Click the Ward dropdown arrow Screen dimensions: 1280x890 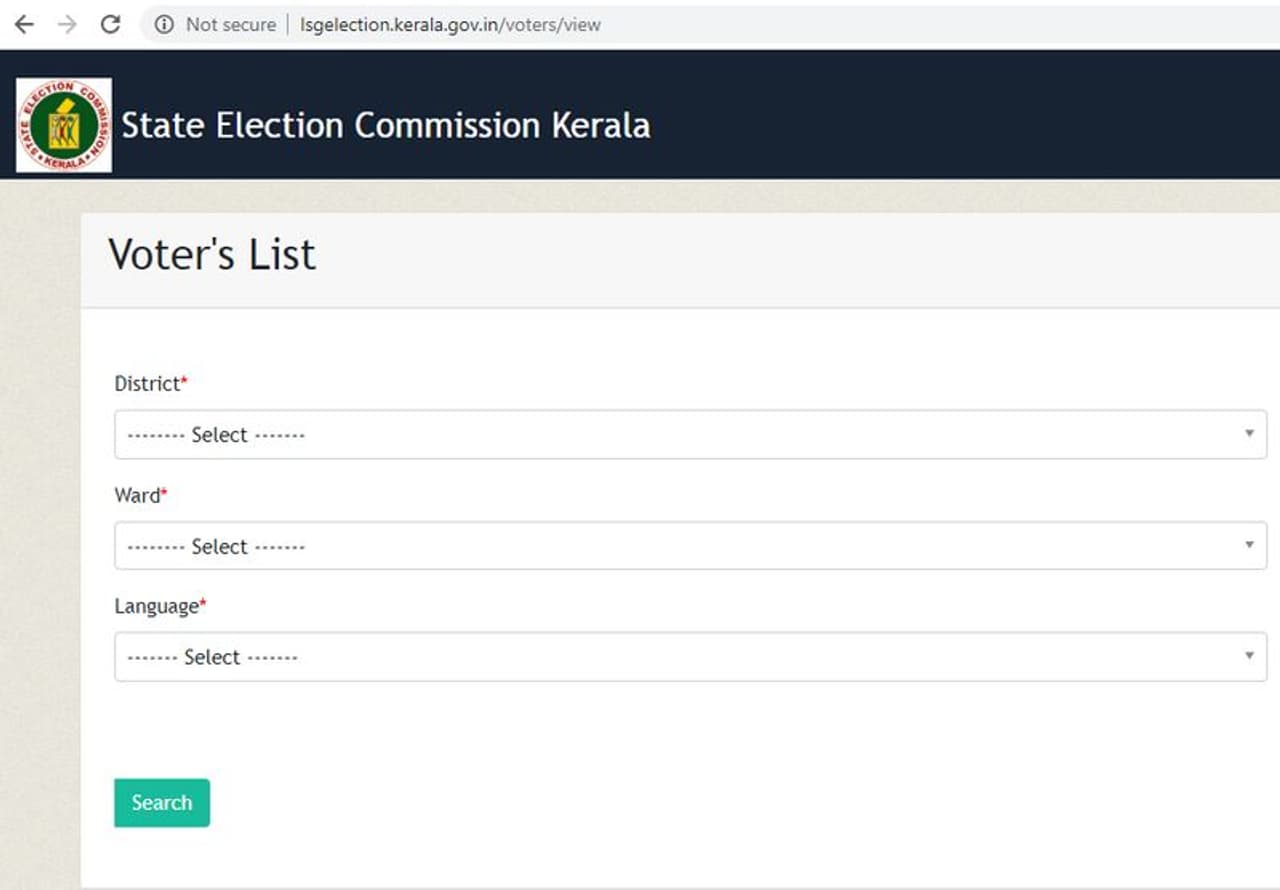click(1249, 545)
